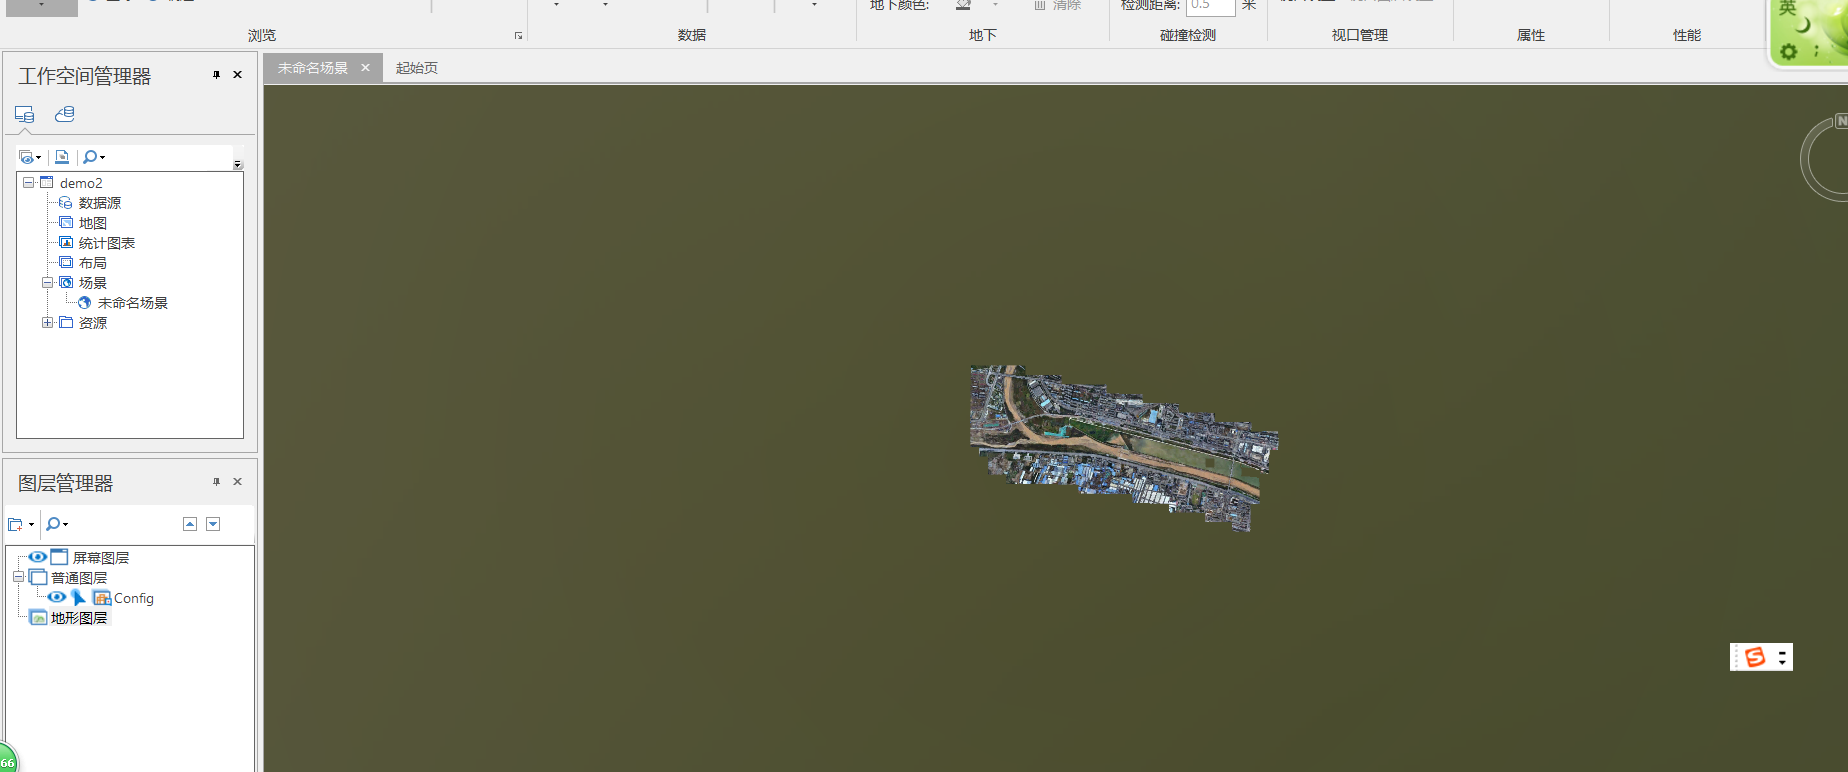Select 未命名场景 in the workspace tree

click(x=133, y=303)
